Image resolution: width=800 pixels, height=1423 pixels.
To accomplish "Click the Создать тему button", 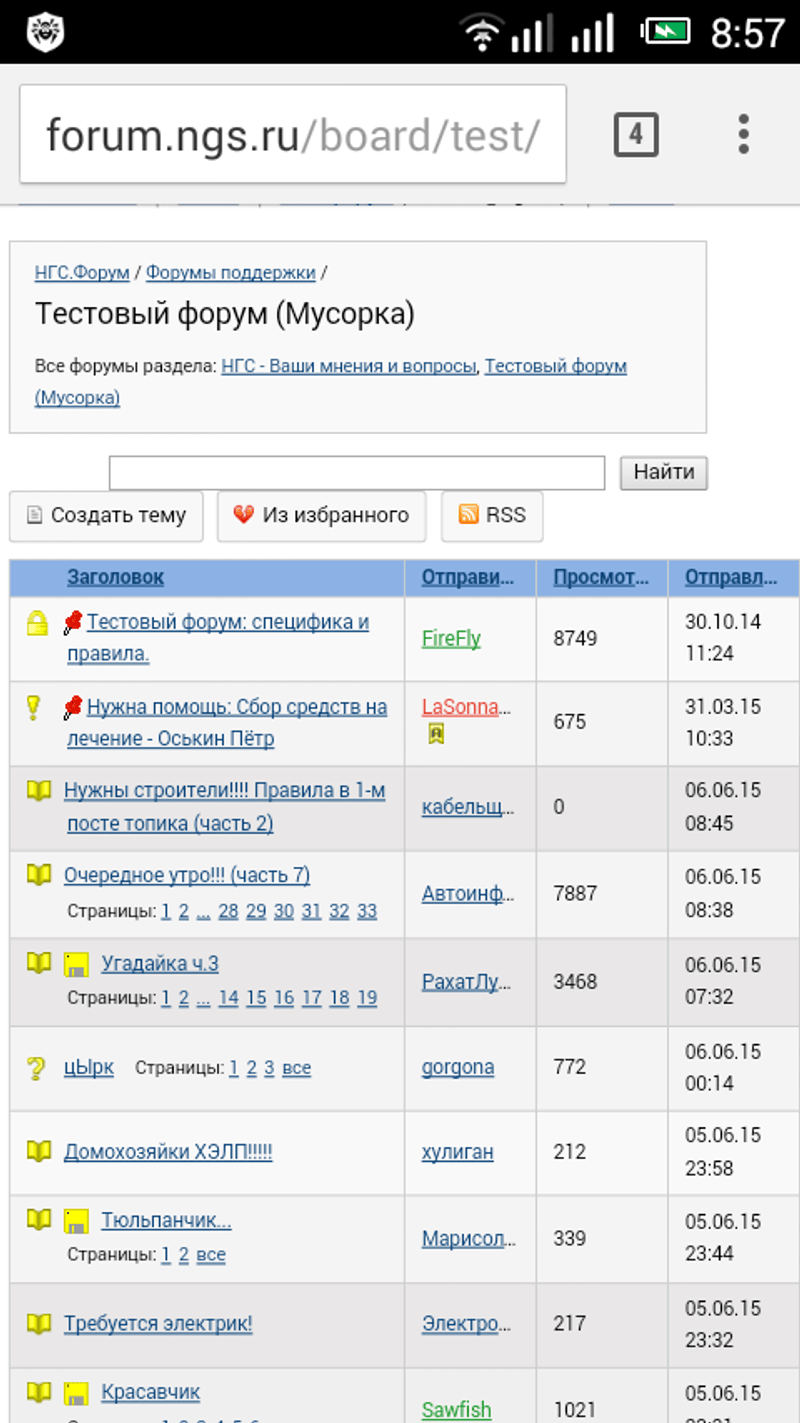I will [106, 516].
